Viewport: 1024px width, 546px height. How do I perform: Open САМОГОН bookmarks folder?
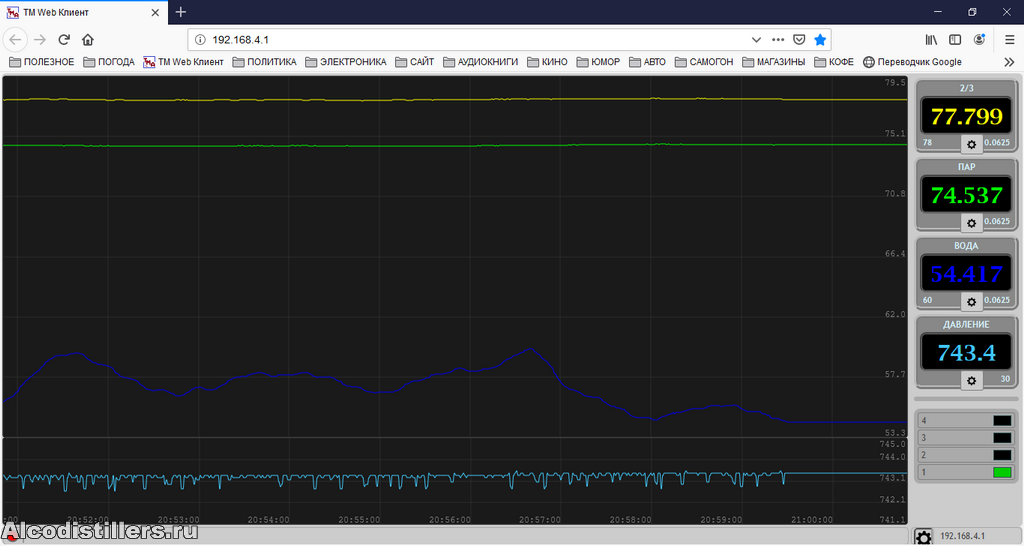pos(704,62)
